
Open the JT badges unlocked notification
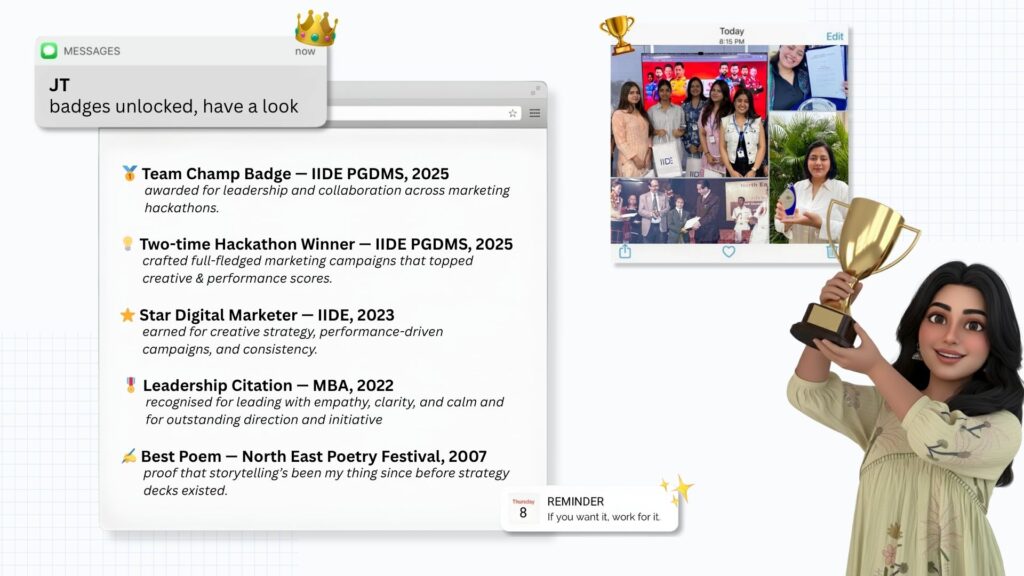[x=181, y=96]
